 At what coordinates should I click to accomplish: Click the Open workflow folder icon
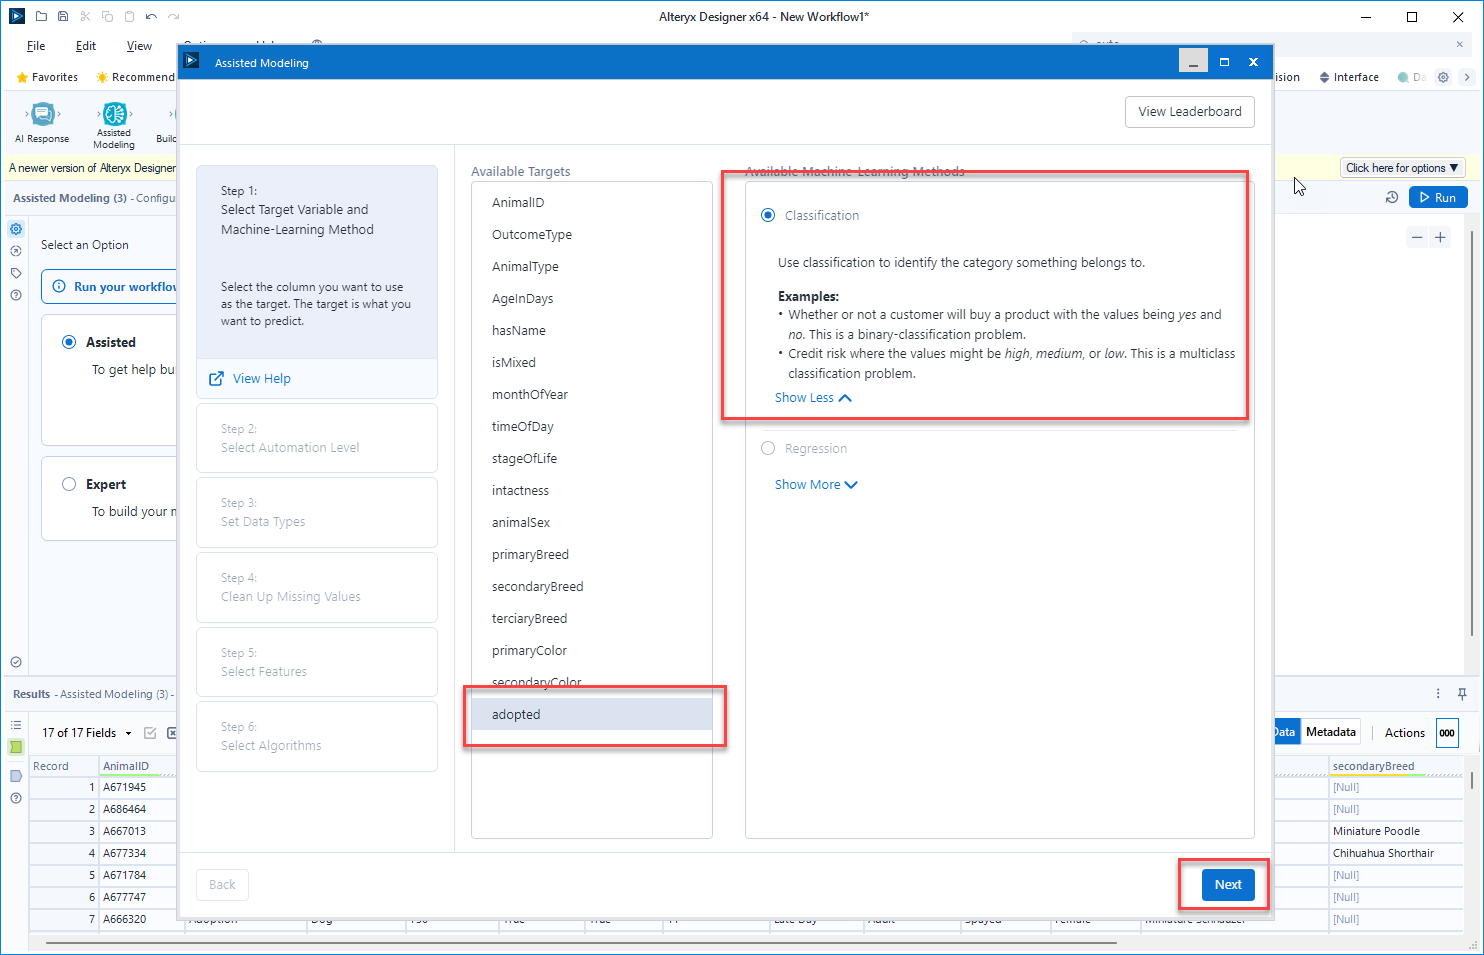tap(40, 16)
